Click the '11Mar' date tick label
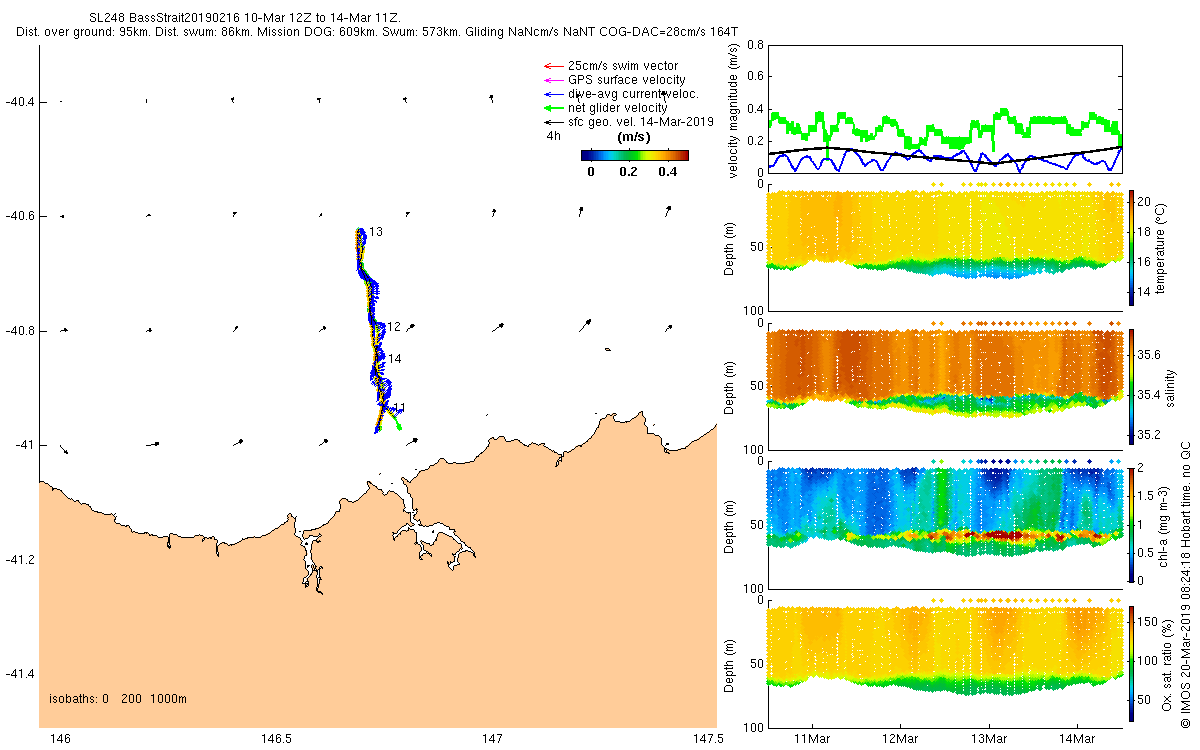1200x750 pixels. [x=812, y=739]
